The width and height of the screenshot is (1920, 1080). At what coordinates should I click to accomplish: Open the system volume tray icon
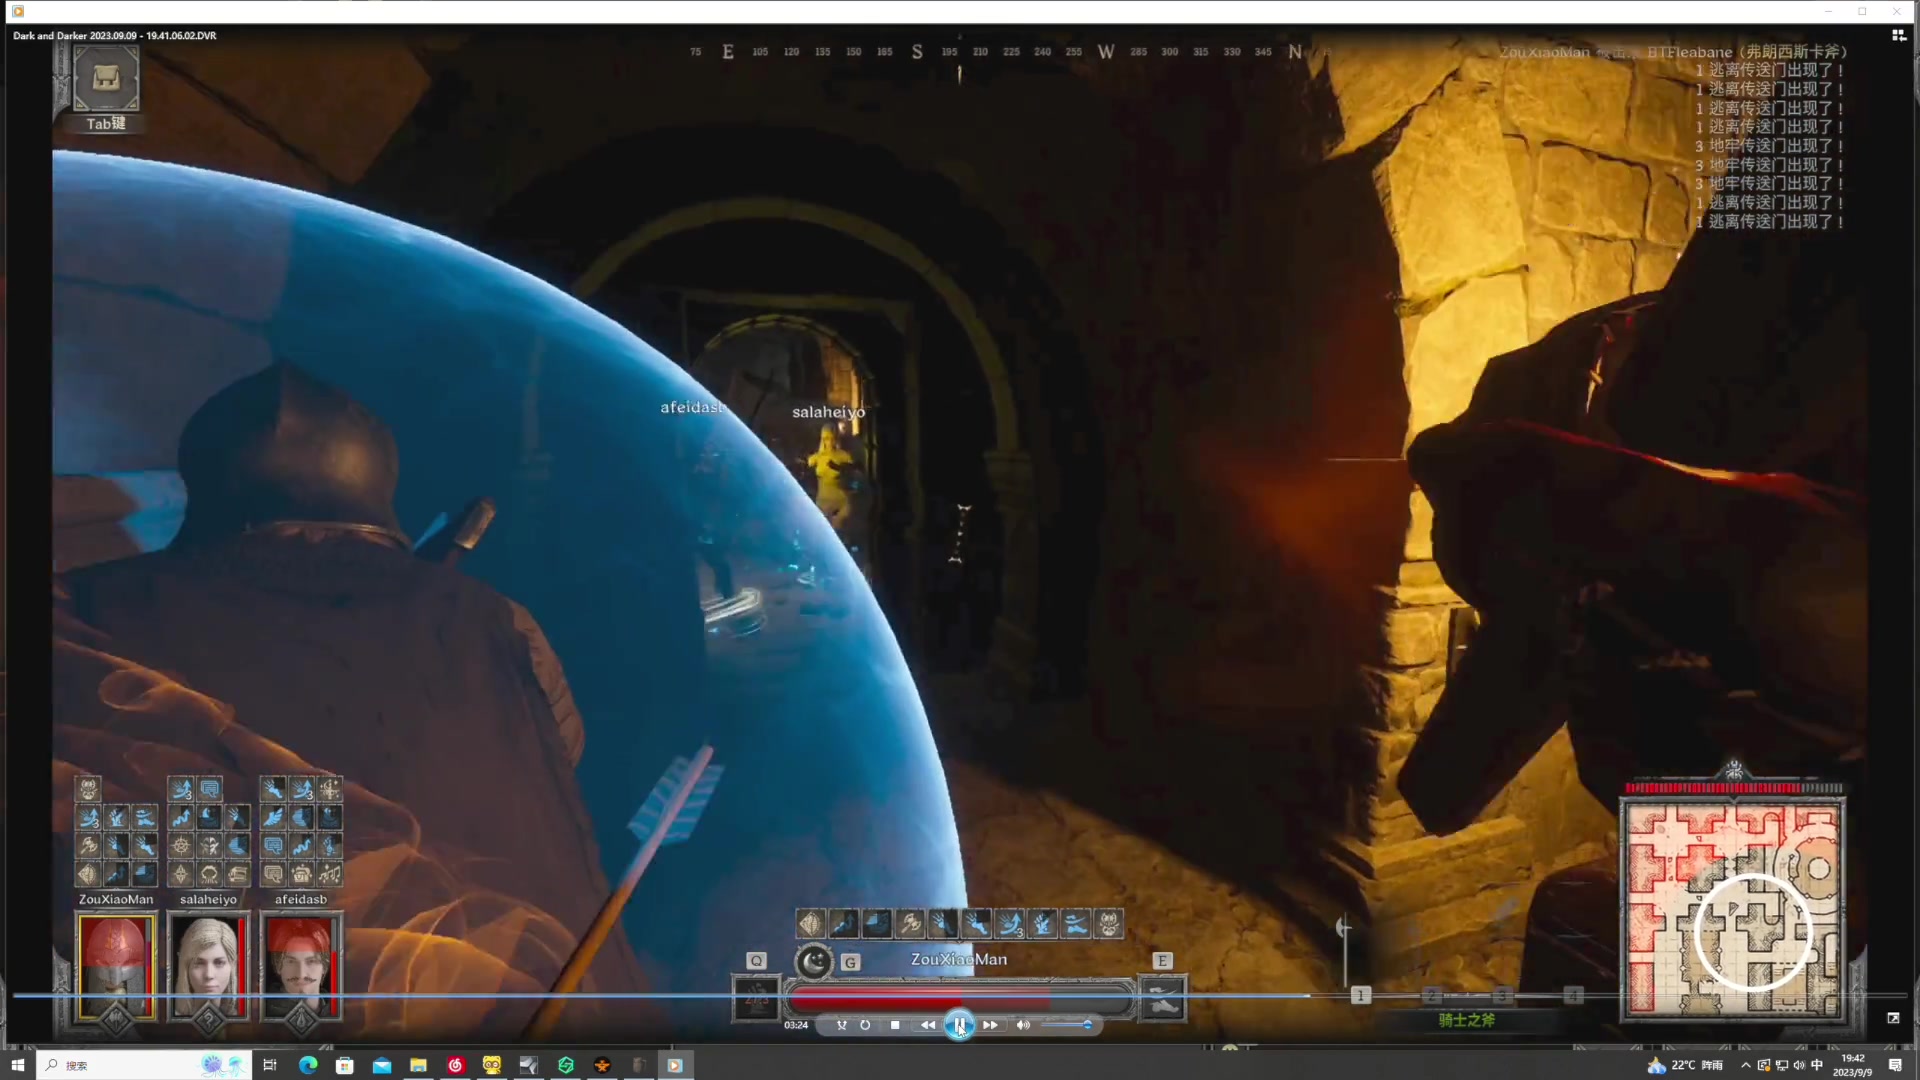(x=1799, y=1065)
